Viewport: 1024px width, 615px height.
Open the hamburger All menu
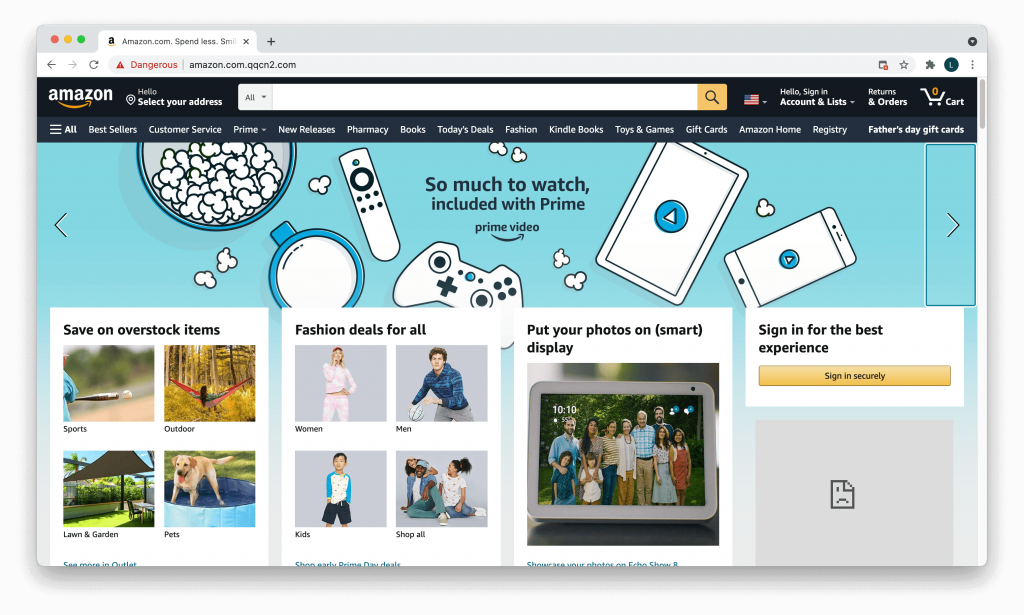(x=63, y=129)
